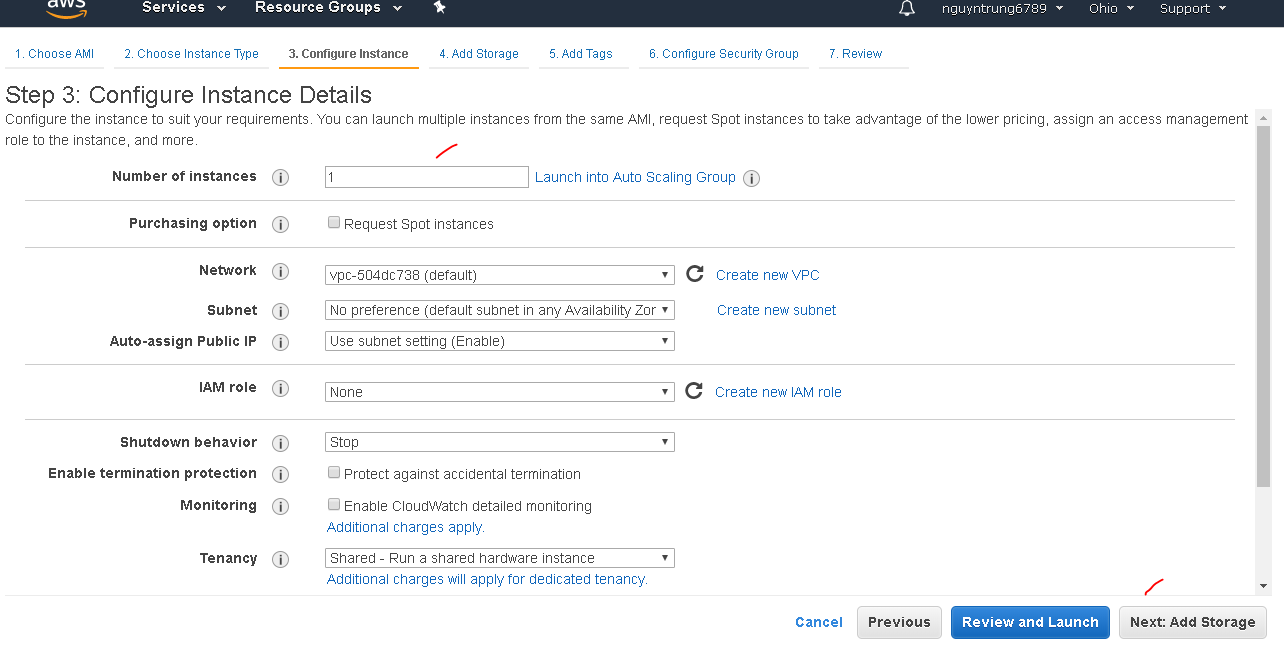The image size is (1284, 655).
Task: Check Protect against accidental termination
Action: click(x=334, y=473)
